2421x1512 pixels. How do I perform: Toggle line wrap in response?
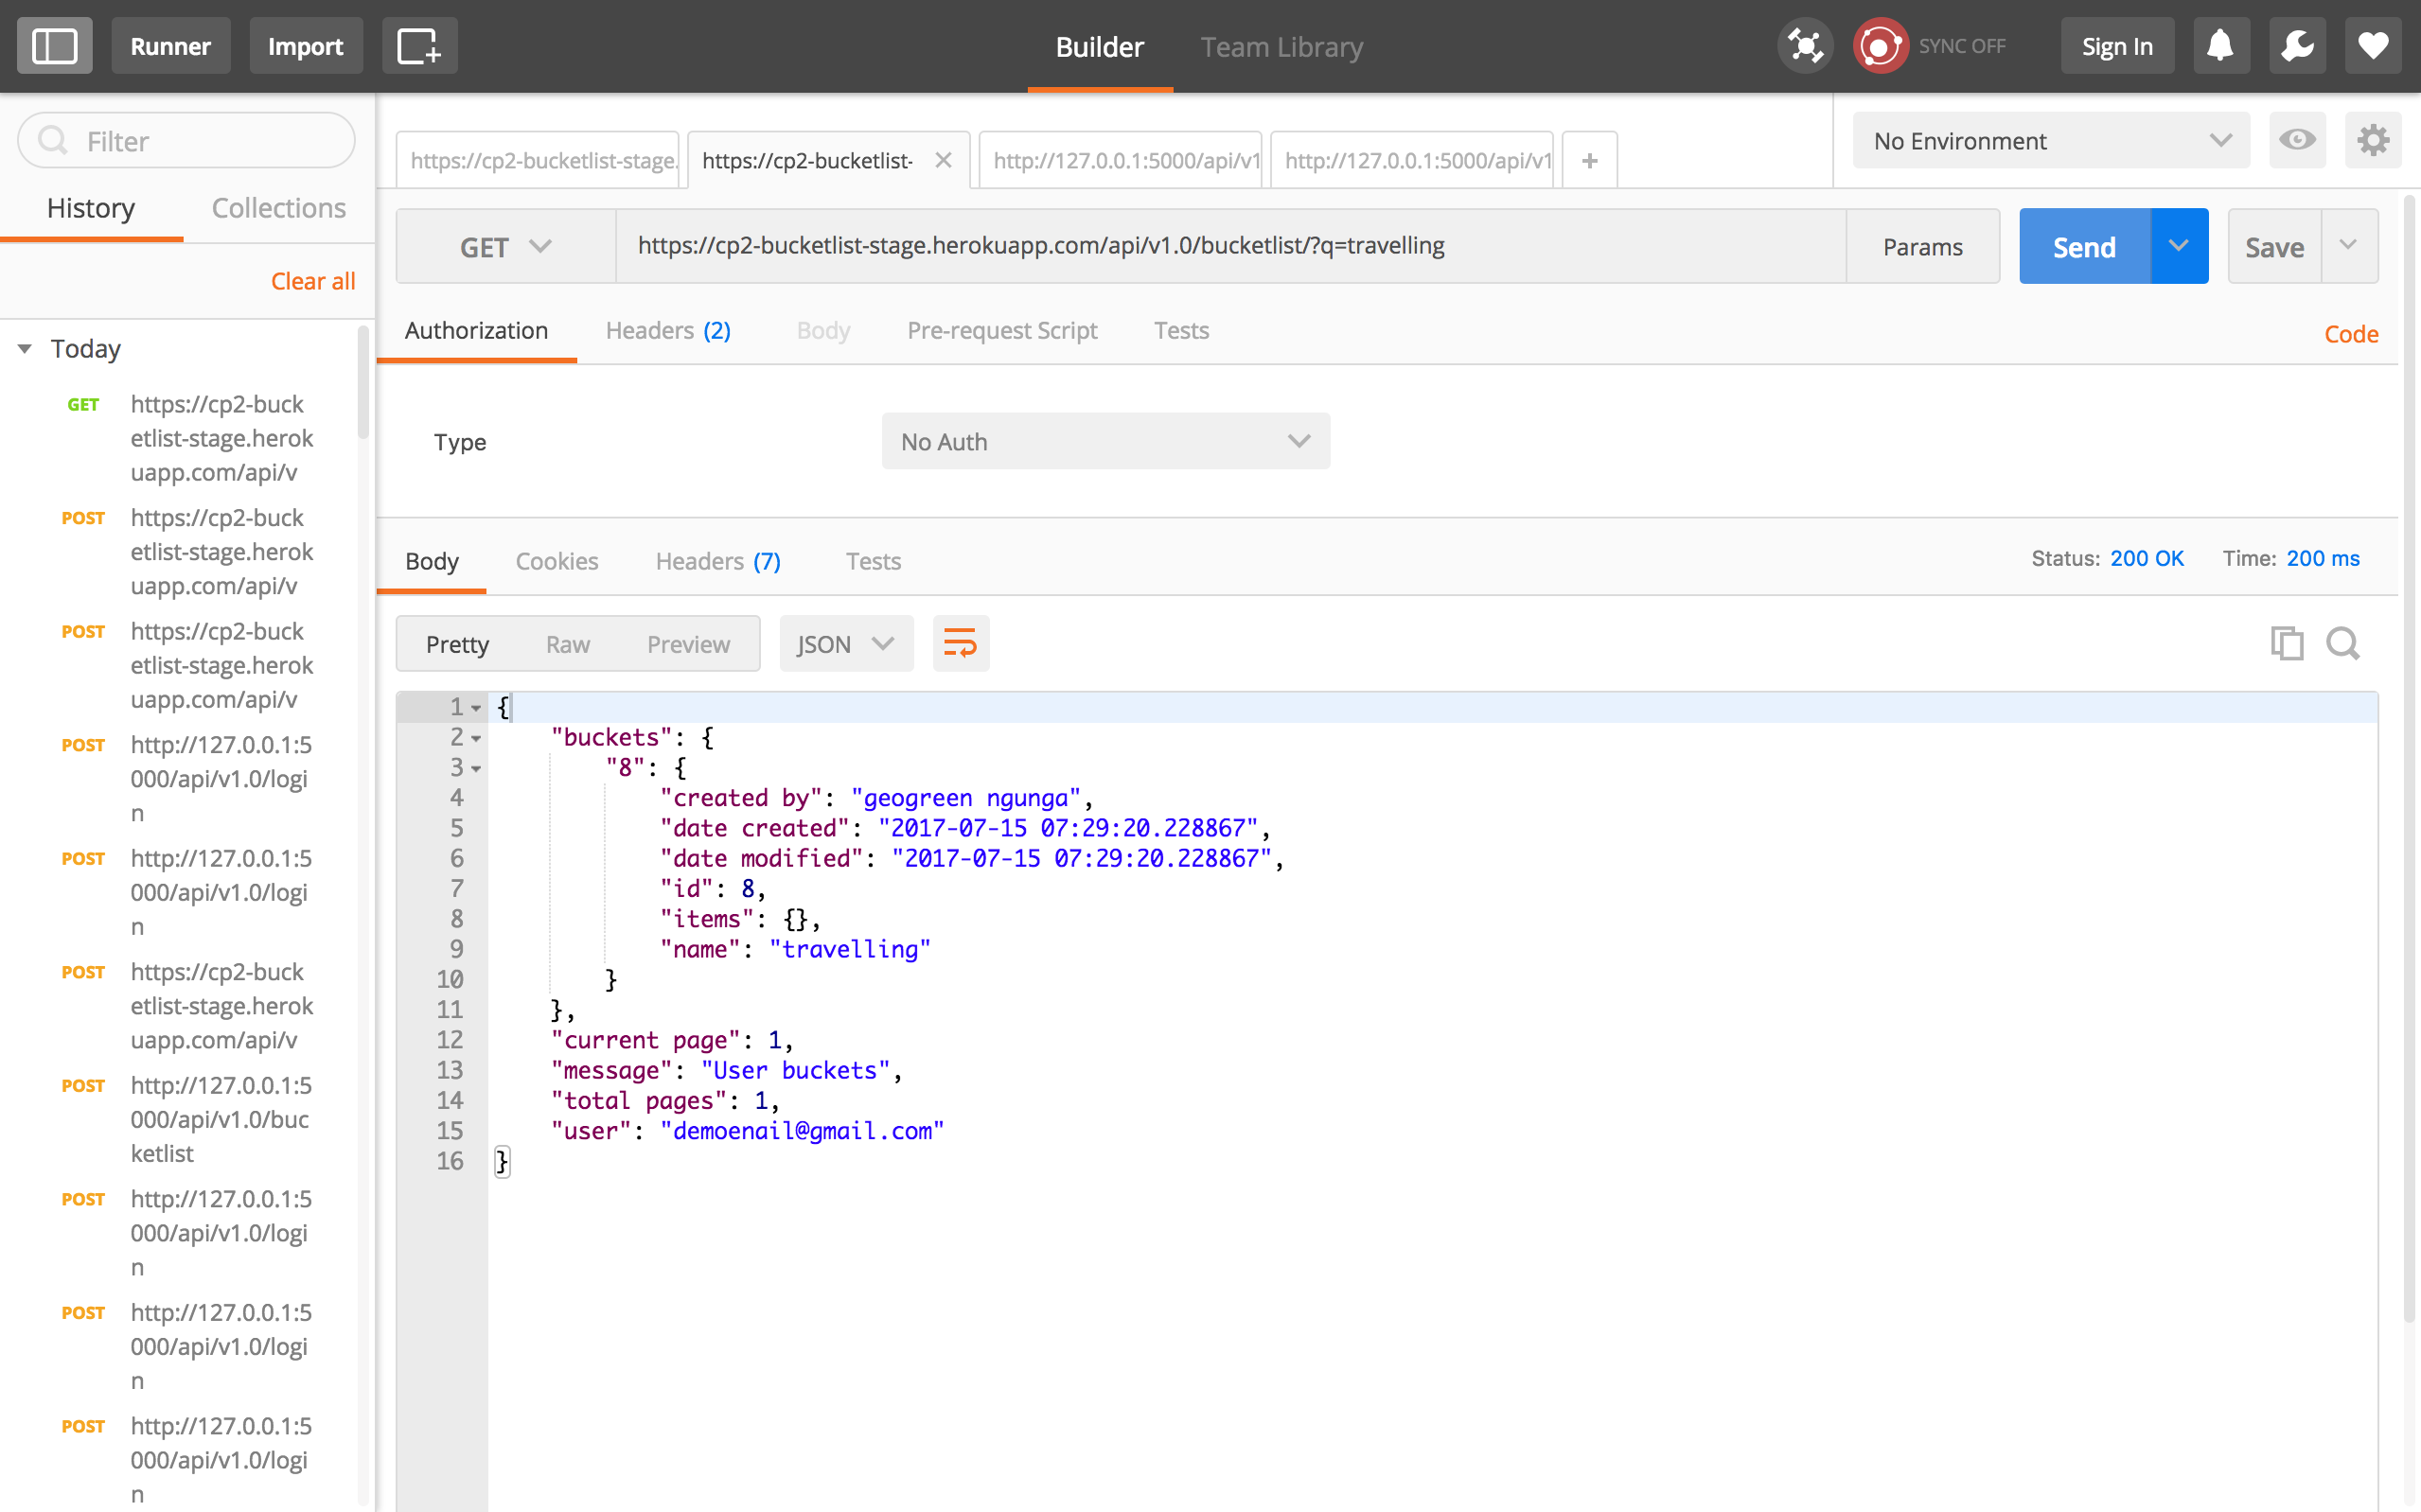coord(960,643)
